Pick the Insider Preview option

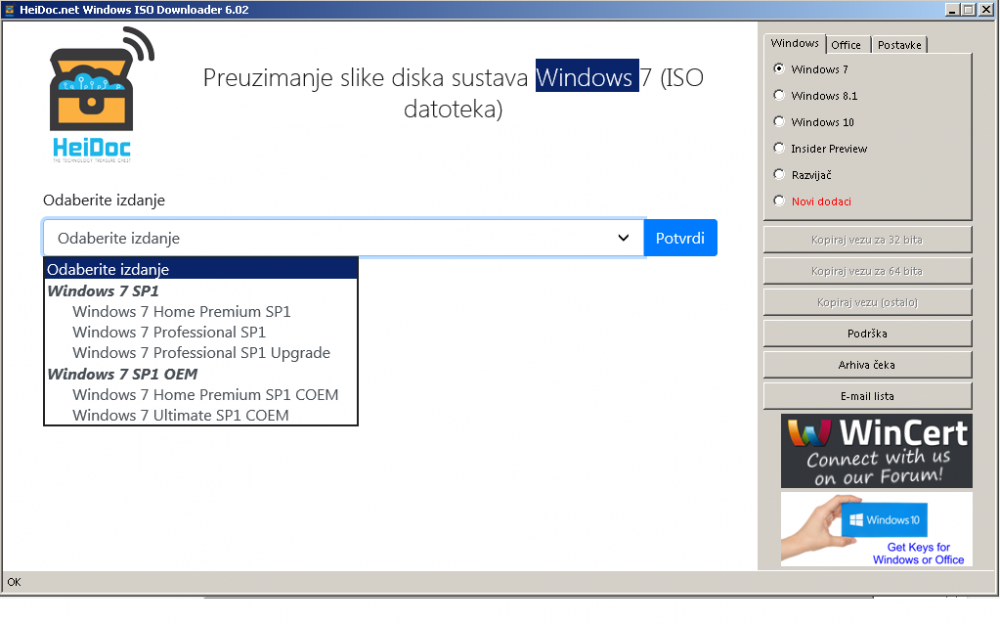click(780, 148)
